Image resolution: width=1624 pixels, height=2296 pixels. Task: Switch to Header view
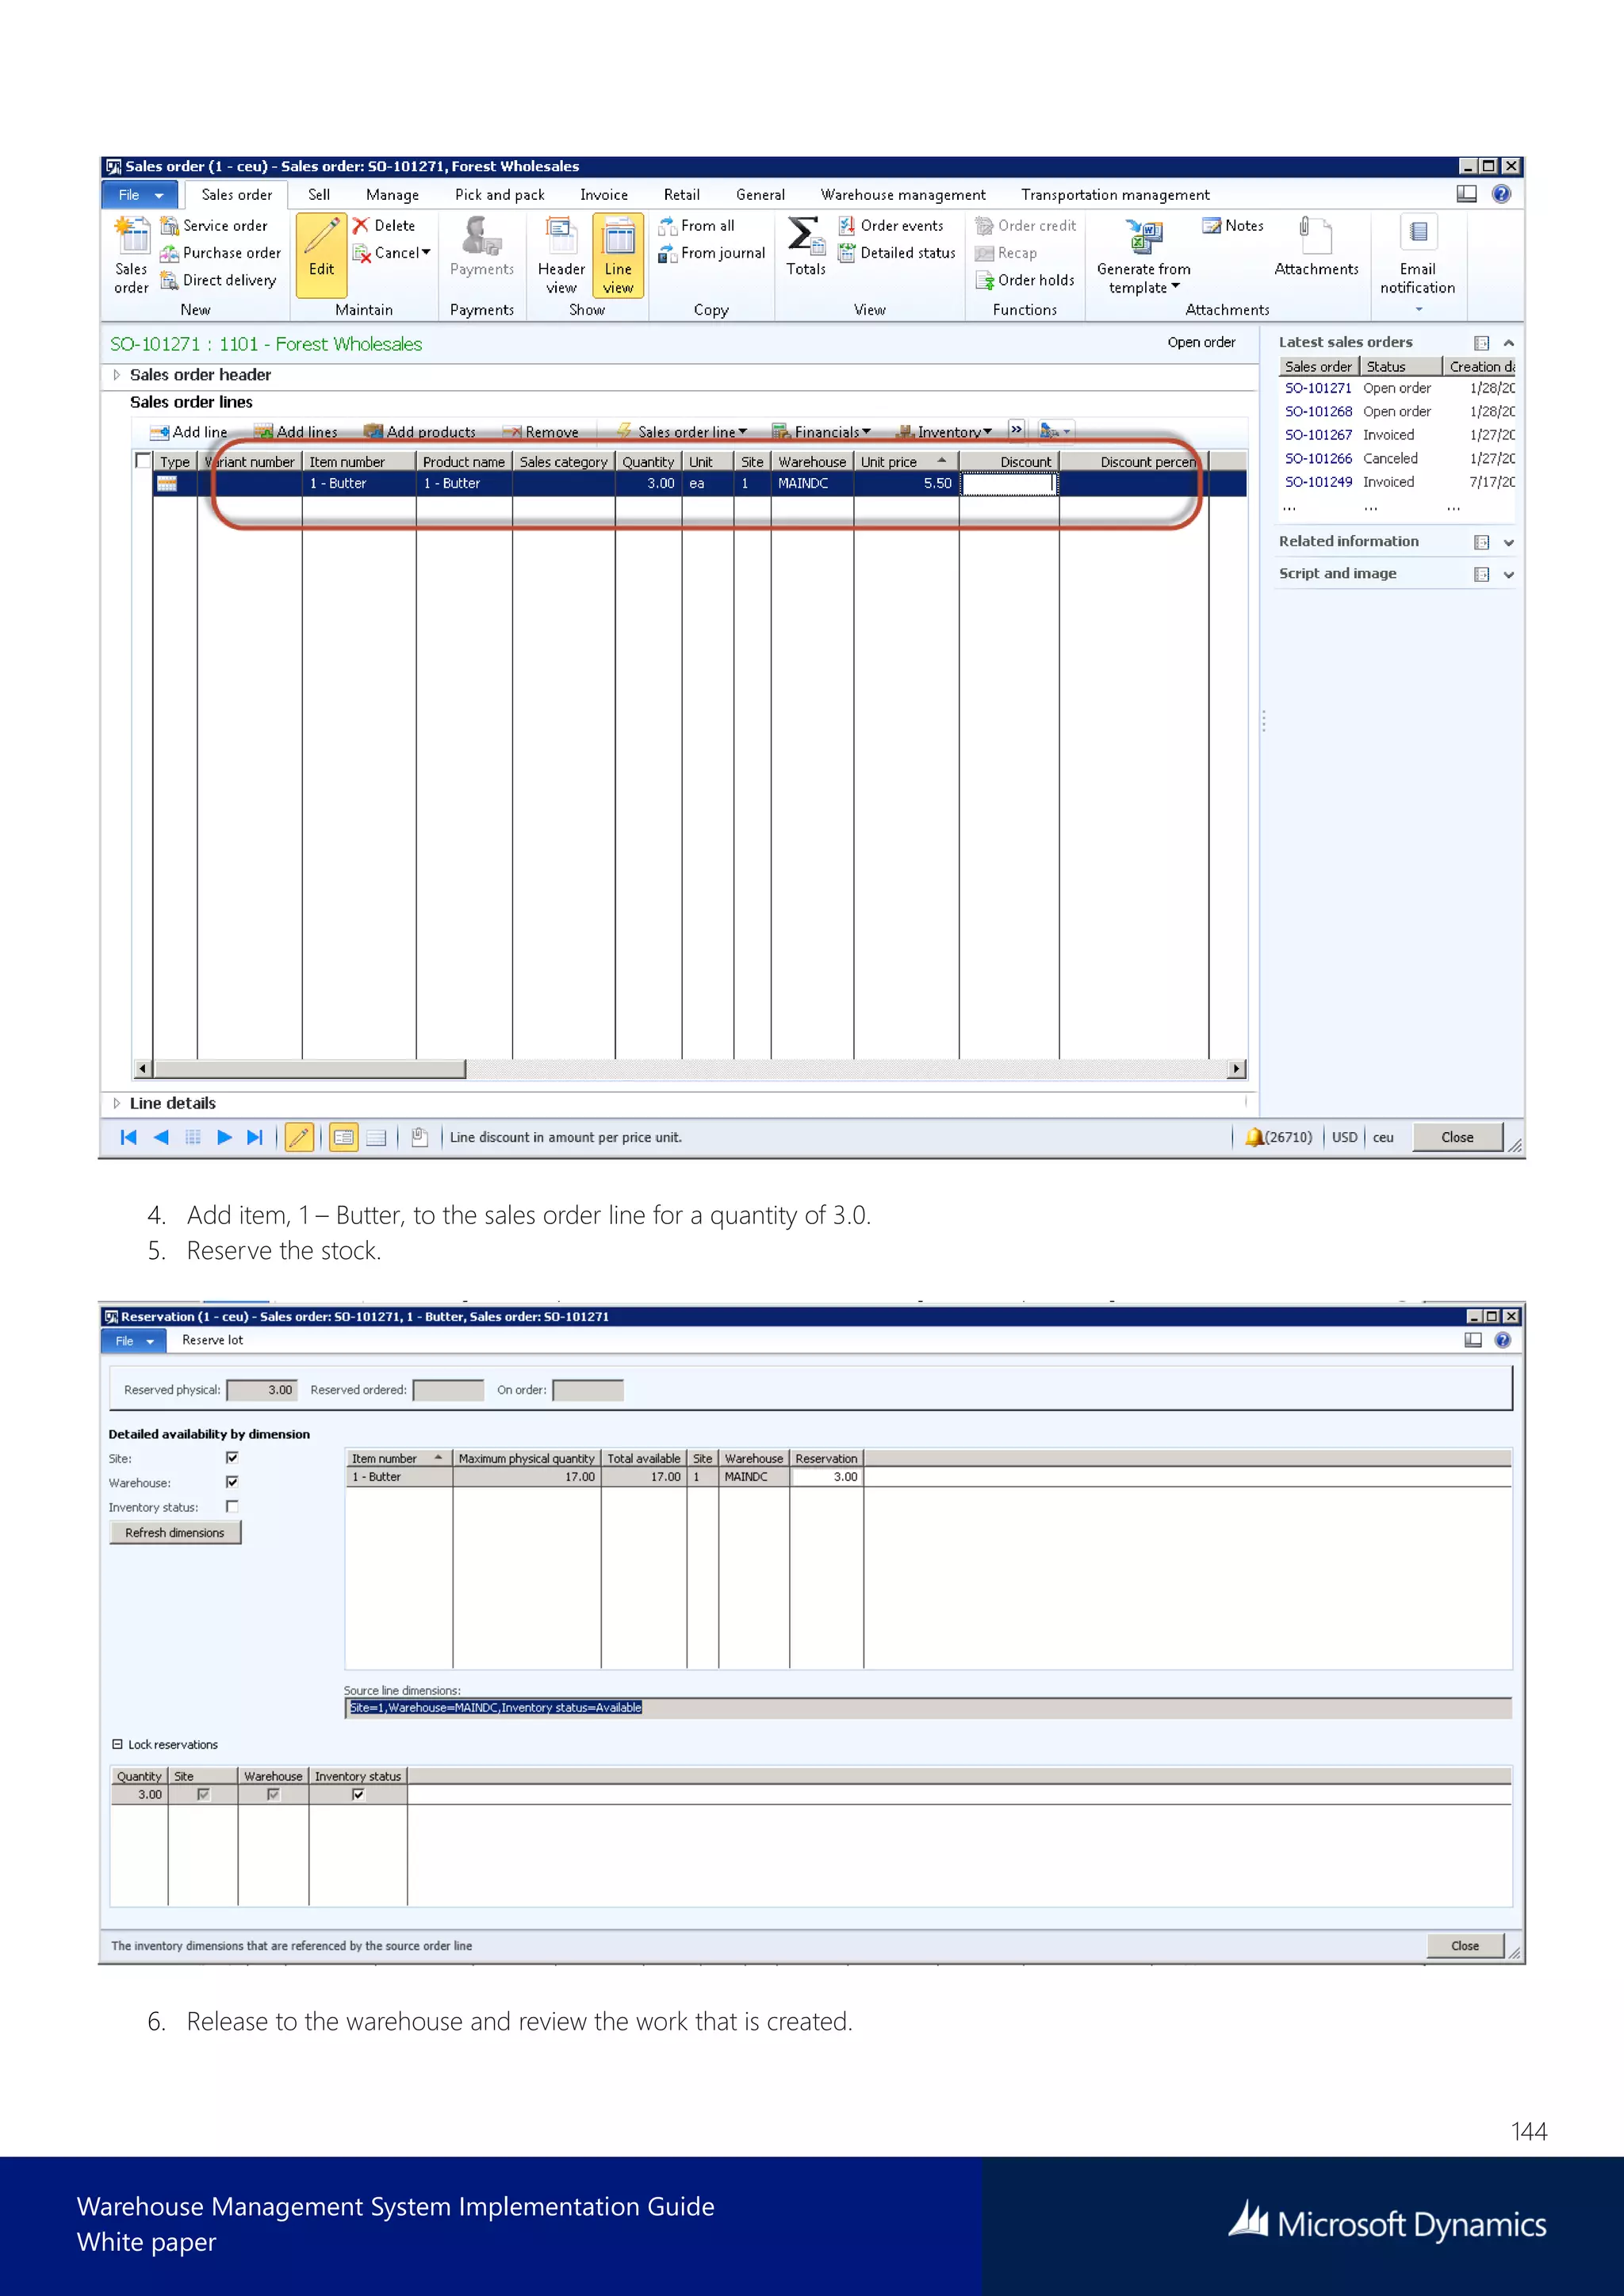[x=561, y=255]
